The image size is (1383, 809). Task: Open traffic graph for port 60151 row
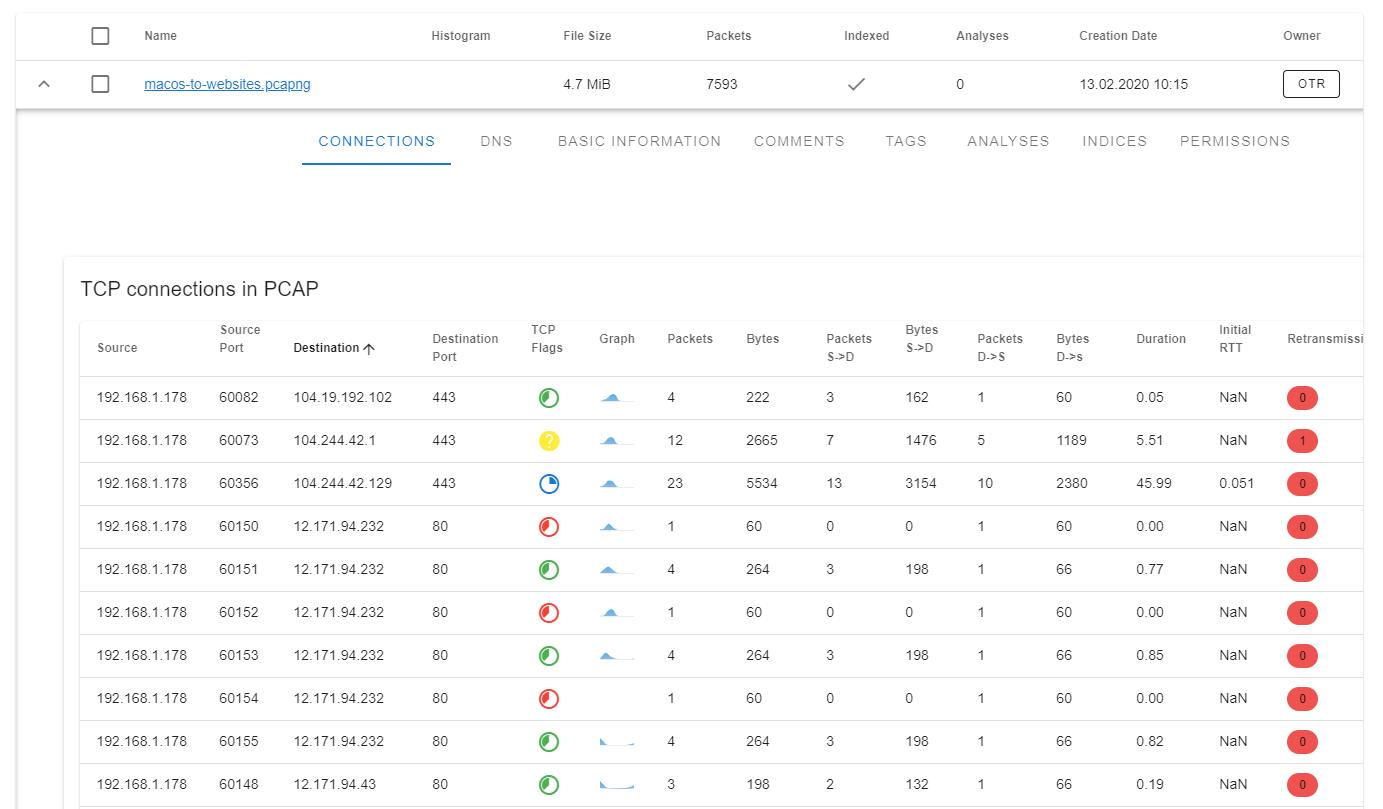coord(617,570)
